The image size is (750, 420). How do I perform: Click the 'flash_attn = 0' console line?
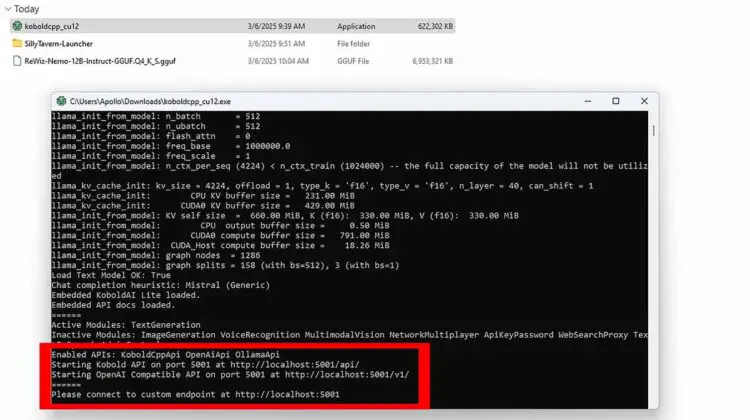click(151, 136)
